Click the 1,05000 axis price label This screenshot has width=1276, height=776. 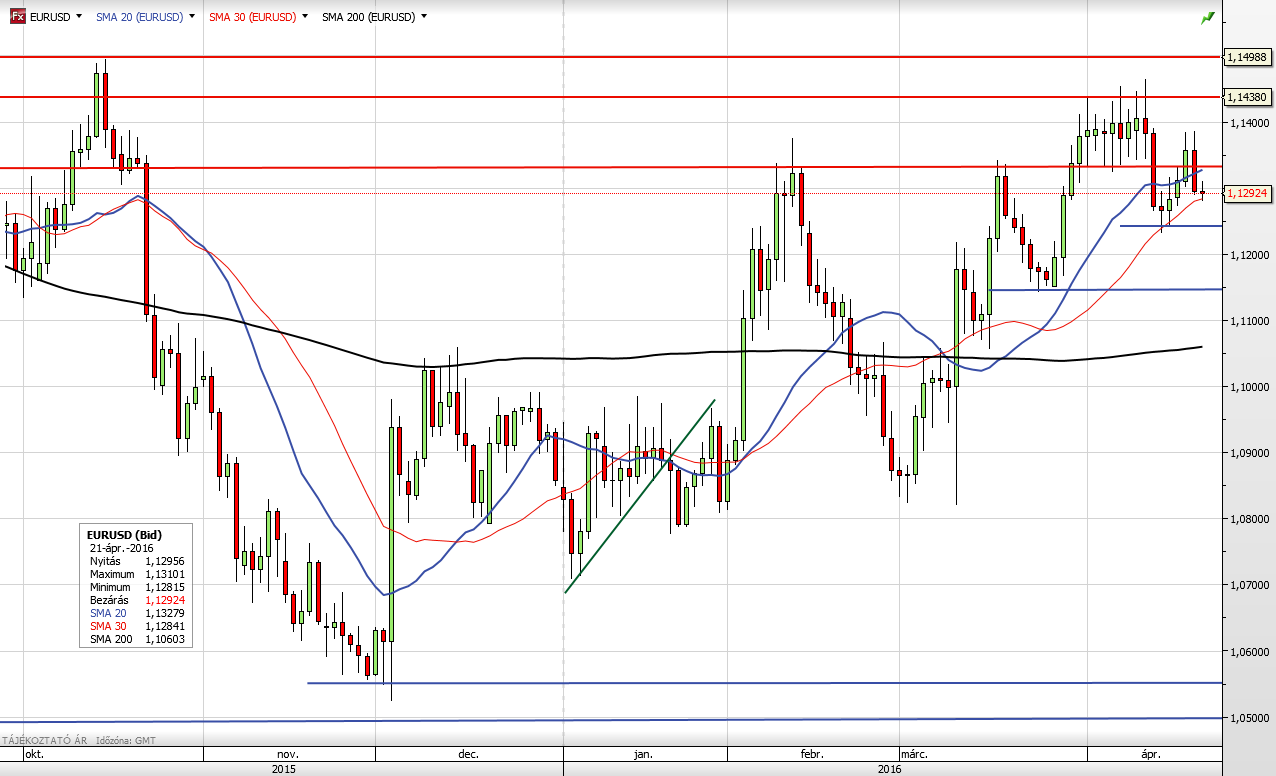tap(1248, 718)
